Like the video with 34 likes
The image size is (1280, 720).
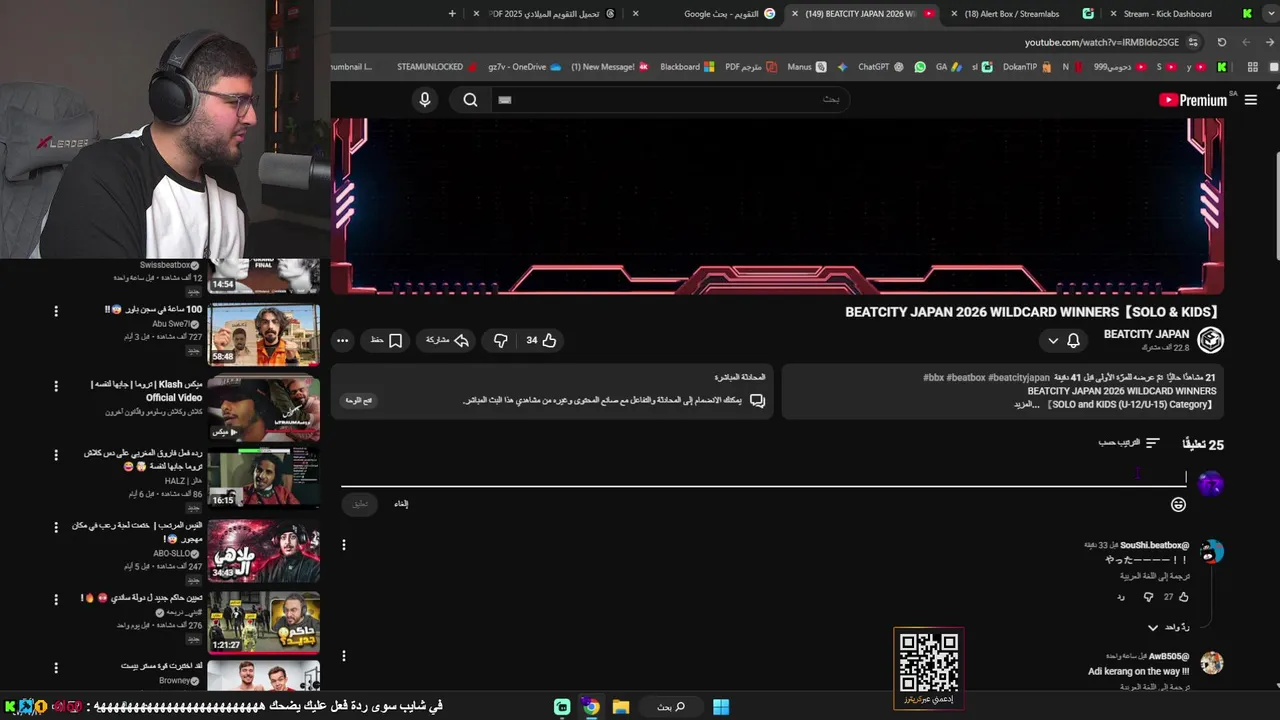tap(541, 340)
